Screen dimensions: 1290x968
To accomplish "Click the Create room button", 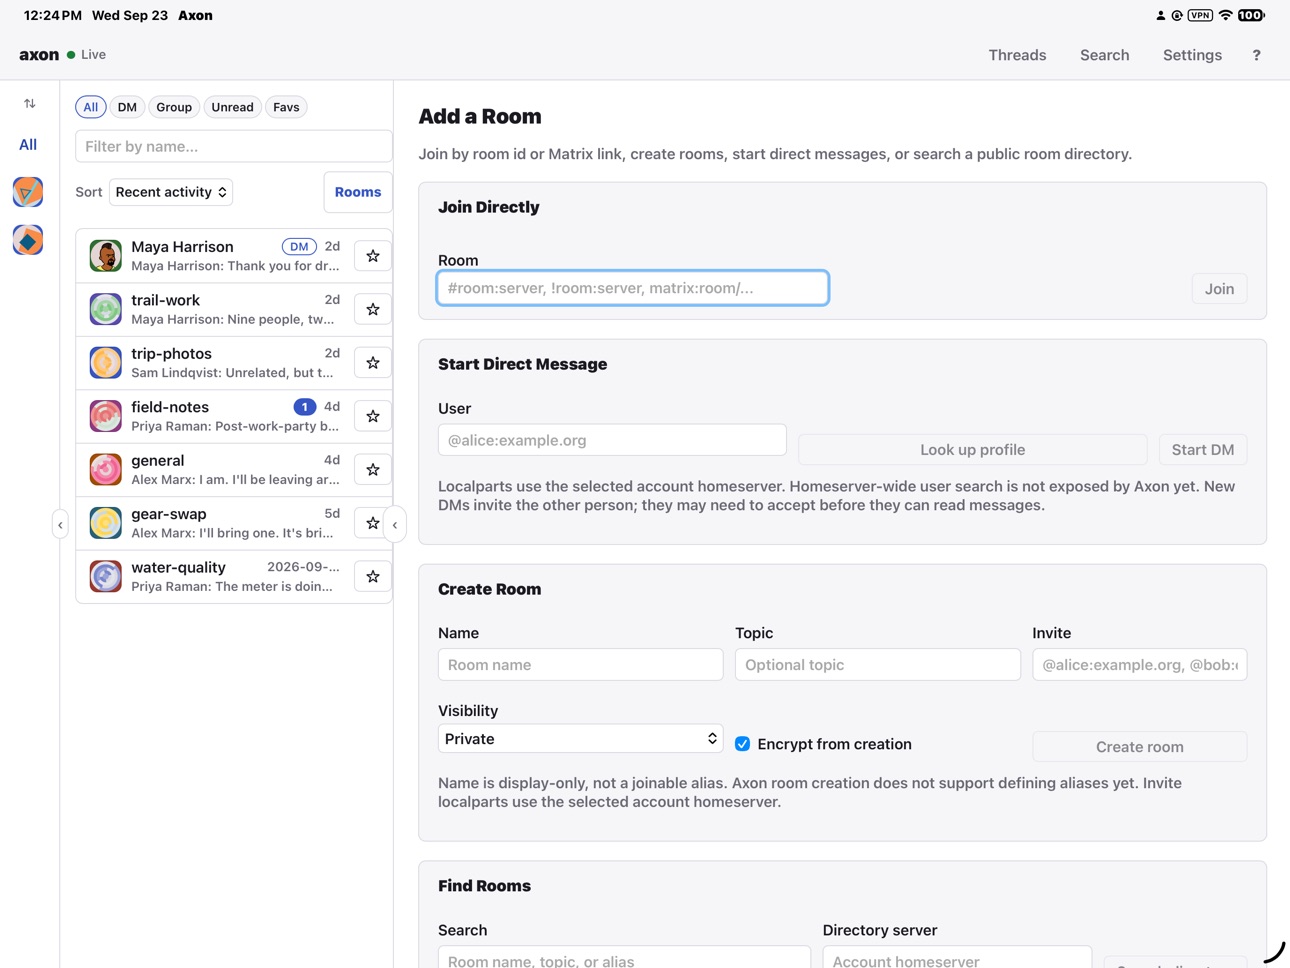I will 1139,747.
